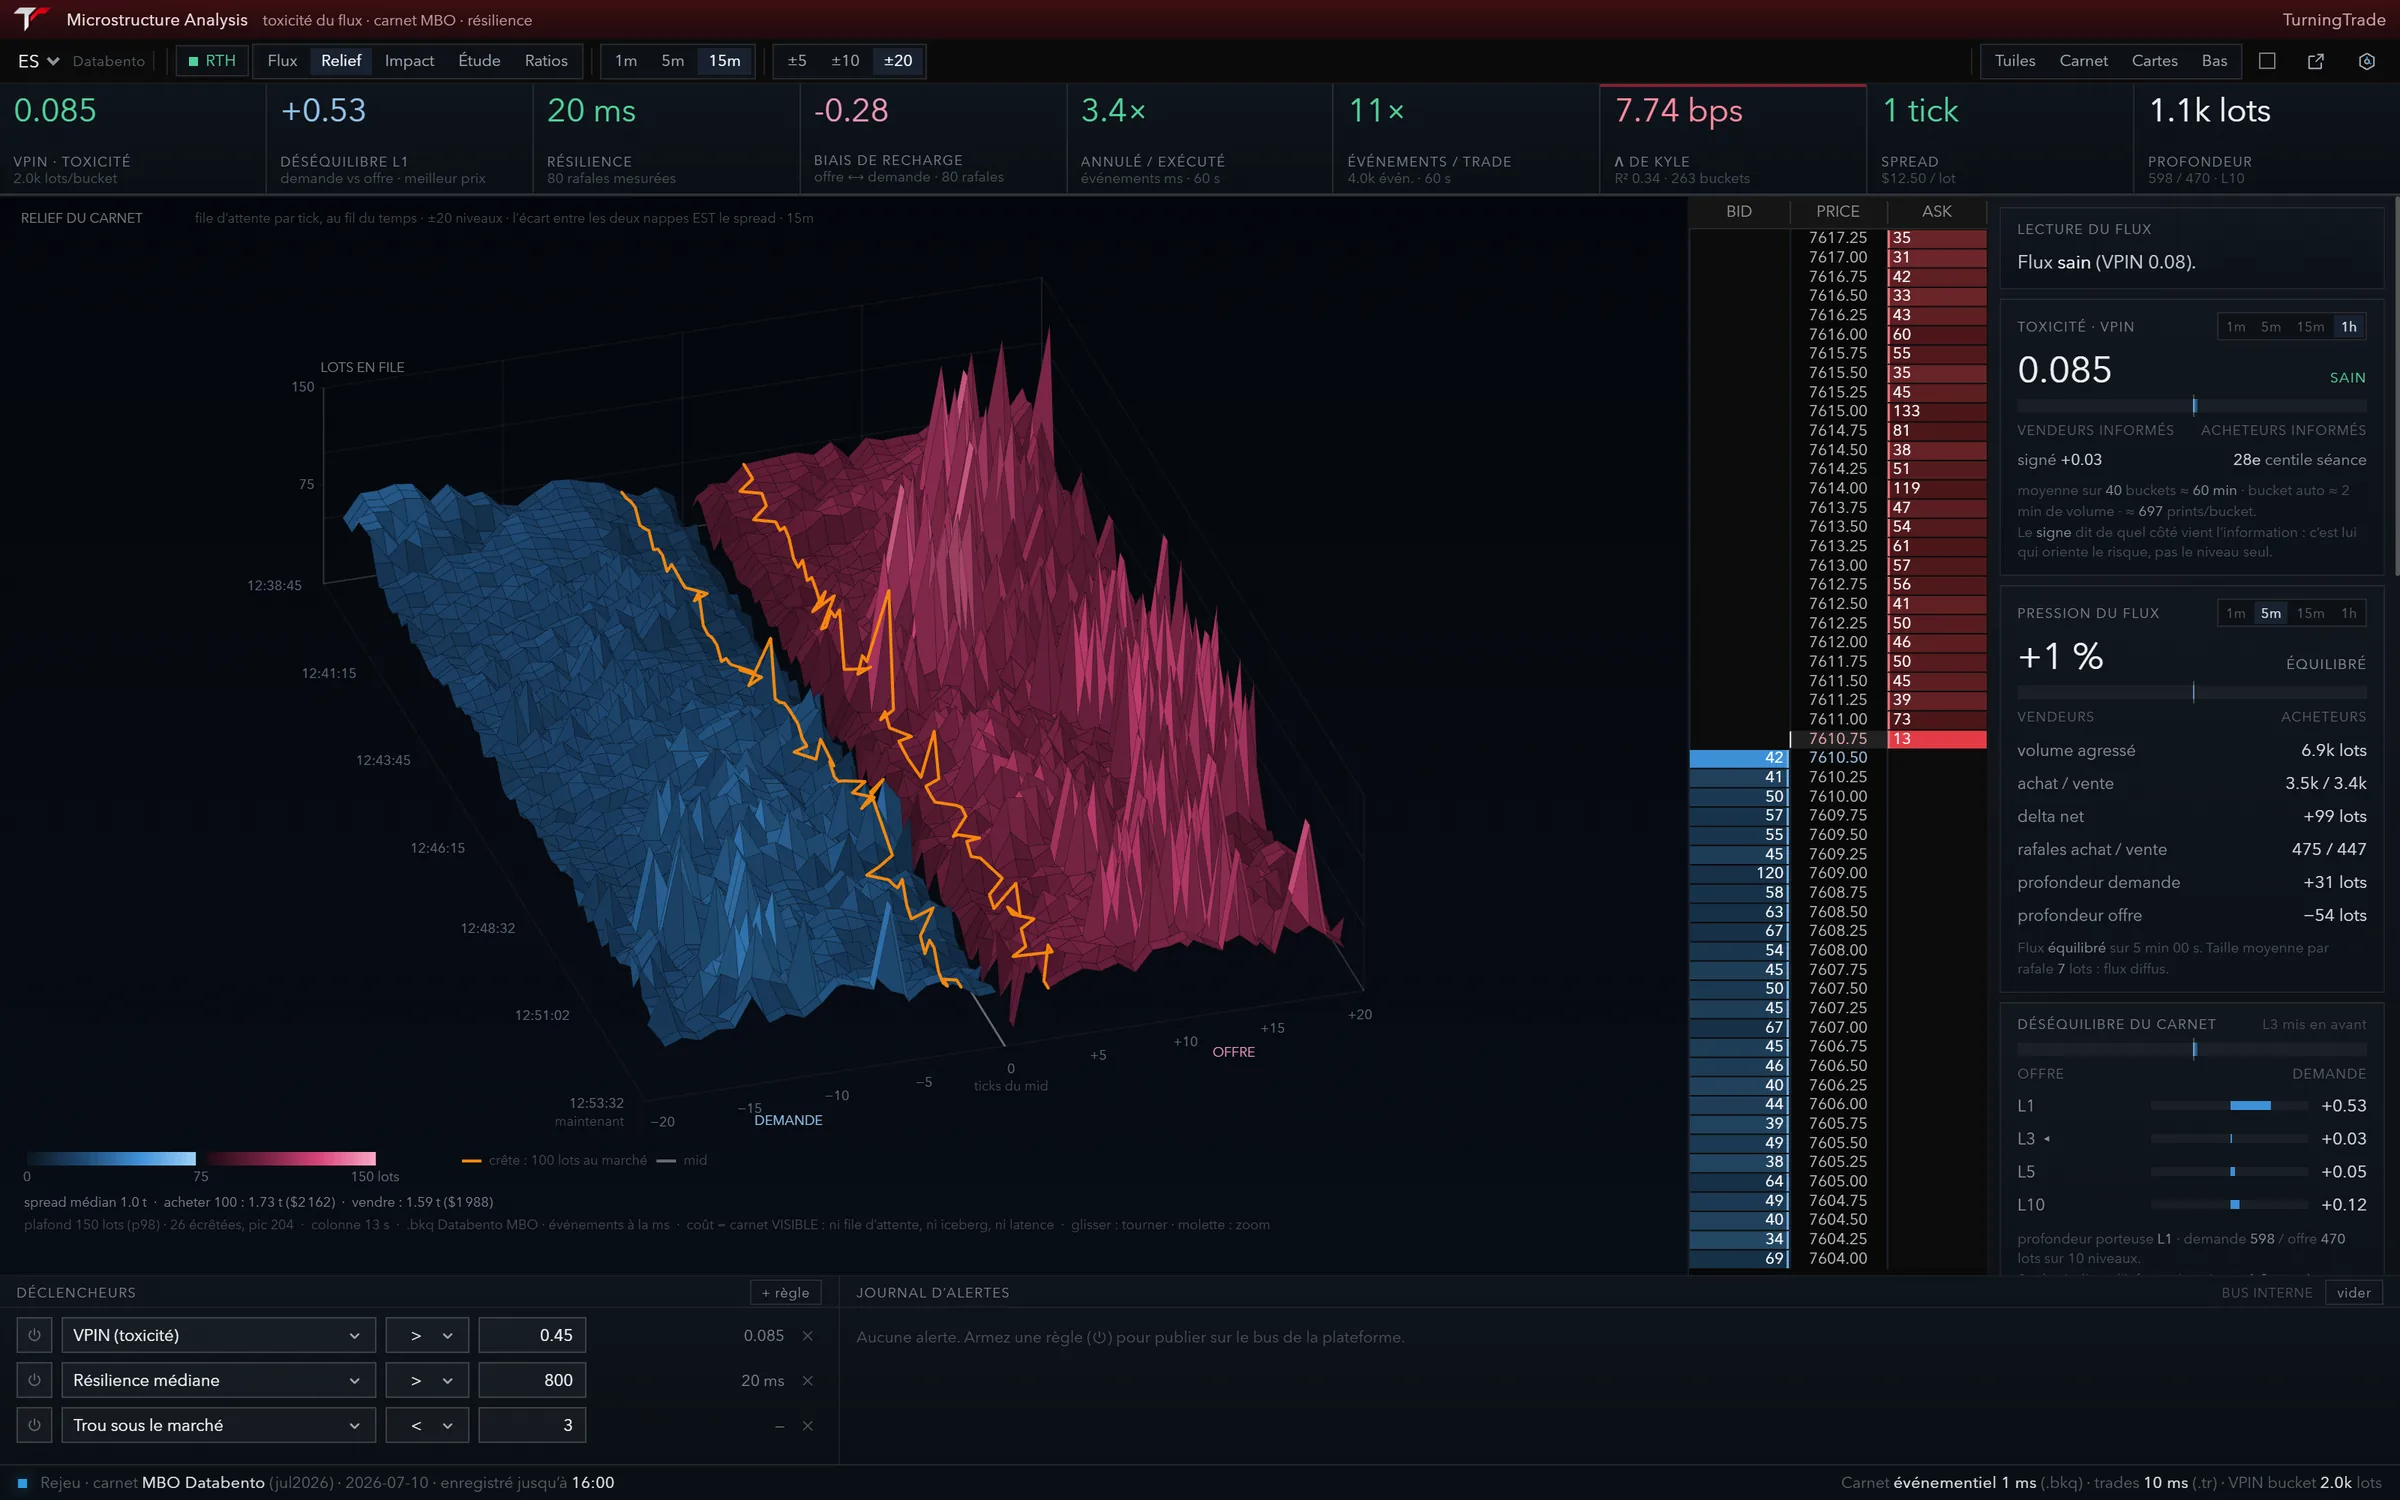Select 15m in Toxicité VPIN panel
Image resolution: width=2400 pixels, height=1500 pixels.
click(2310, 327)
